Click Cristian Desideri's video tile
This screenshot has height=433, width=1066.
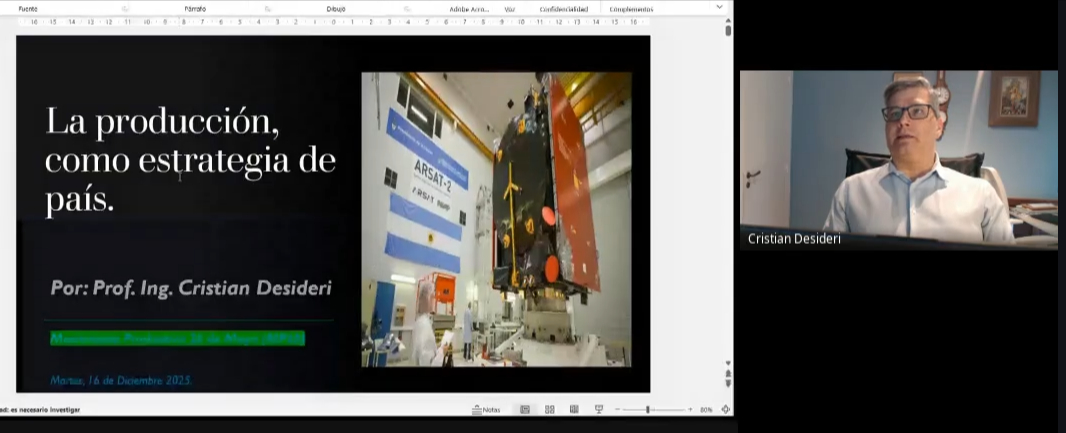pos(898,160)
